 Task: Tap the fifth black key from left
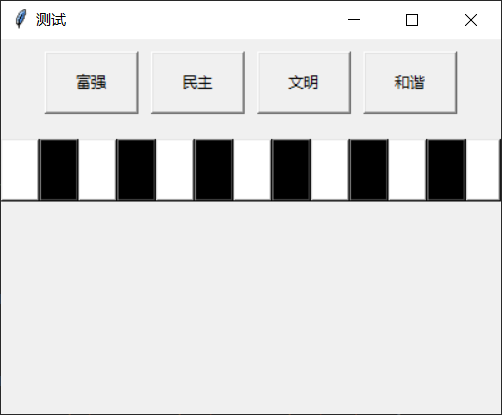point(368,170)
